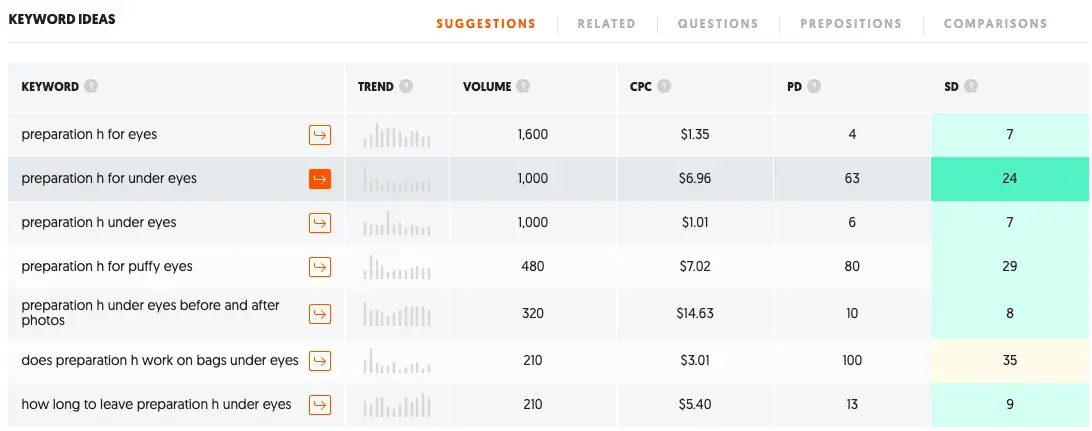Image resolution: width=1092 pixels, height=431 pixels.
Task: Open the help icon next to VOLUME header
Action: click(523, 87)
